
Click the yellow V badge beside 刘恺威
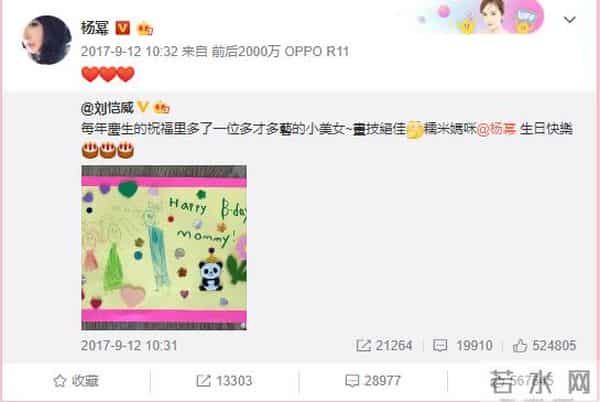point(143,107)
